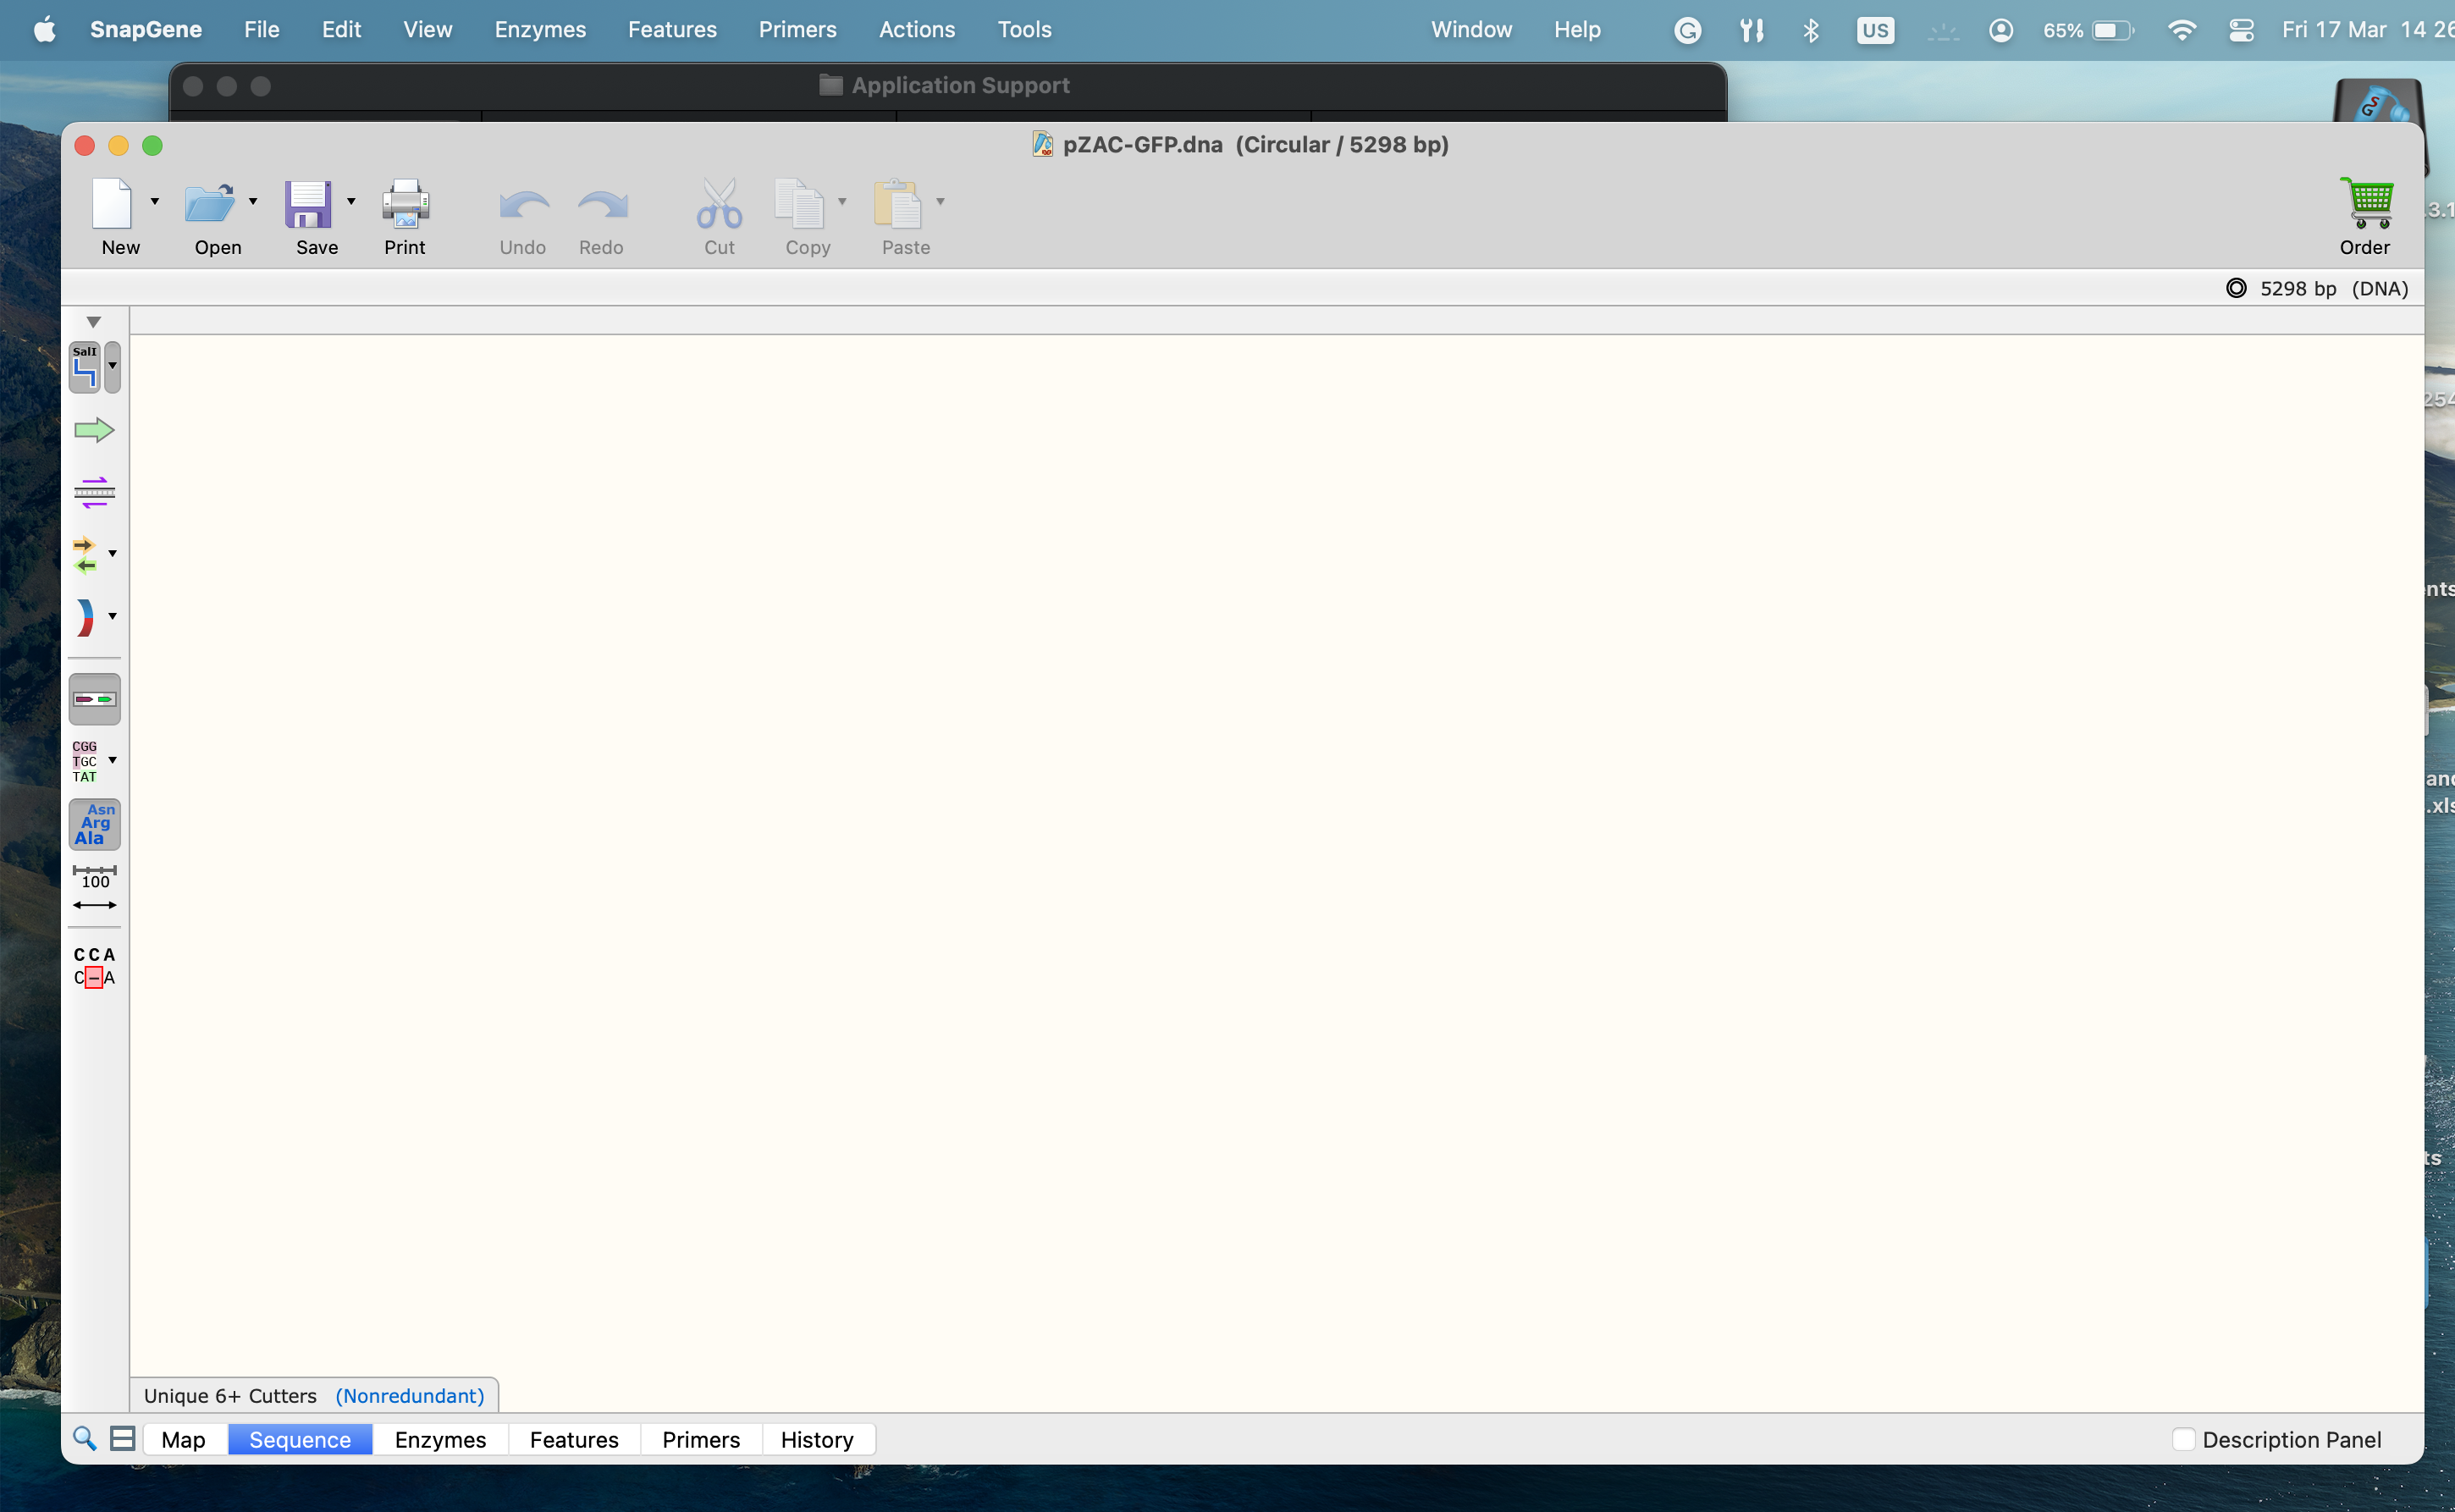Expand the New button dropdown arrow
The width and height of the screenshot is (2455, 1512).
click(154, 201)
